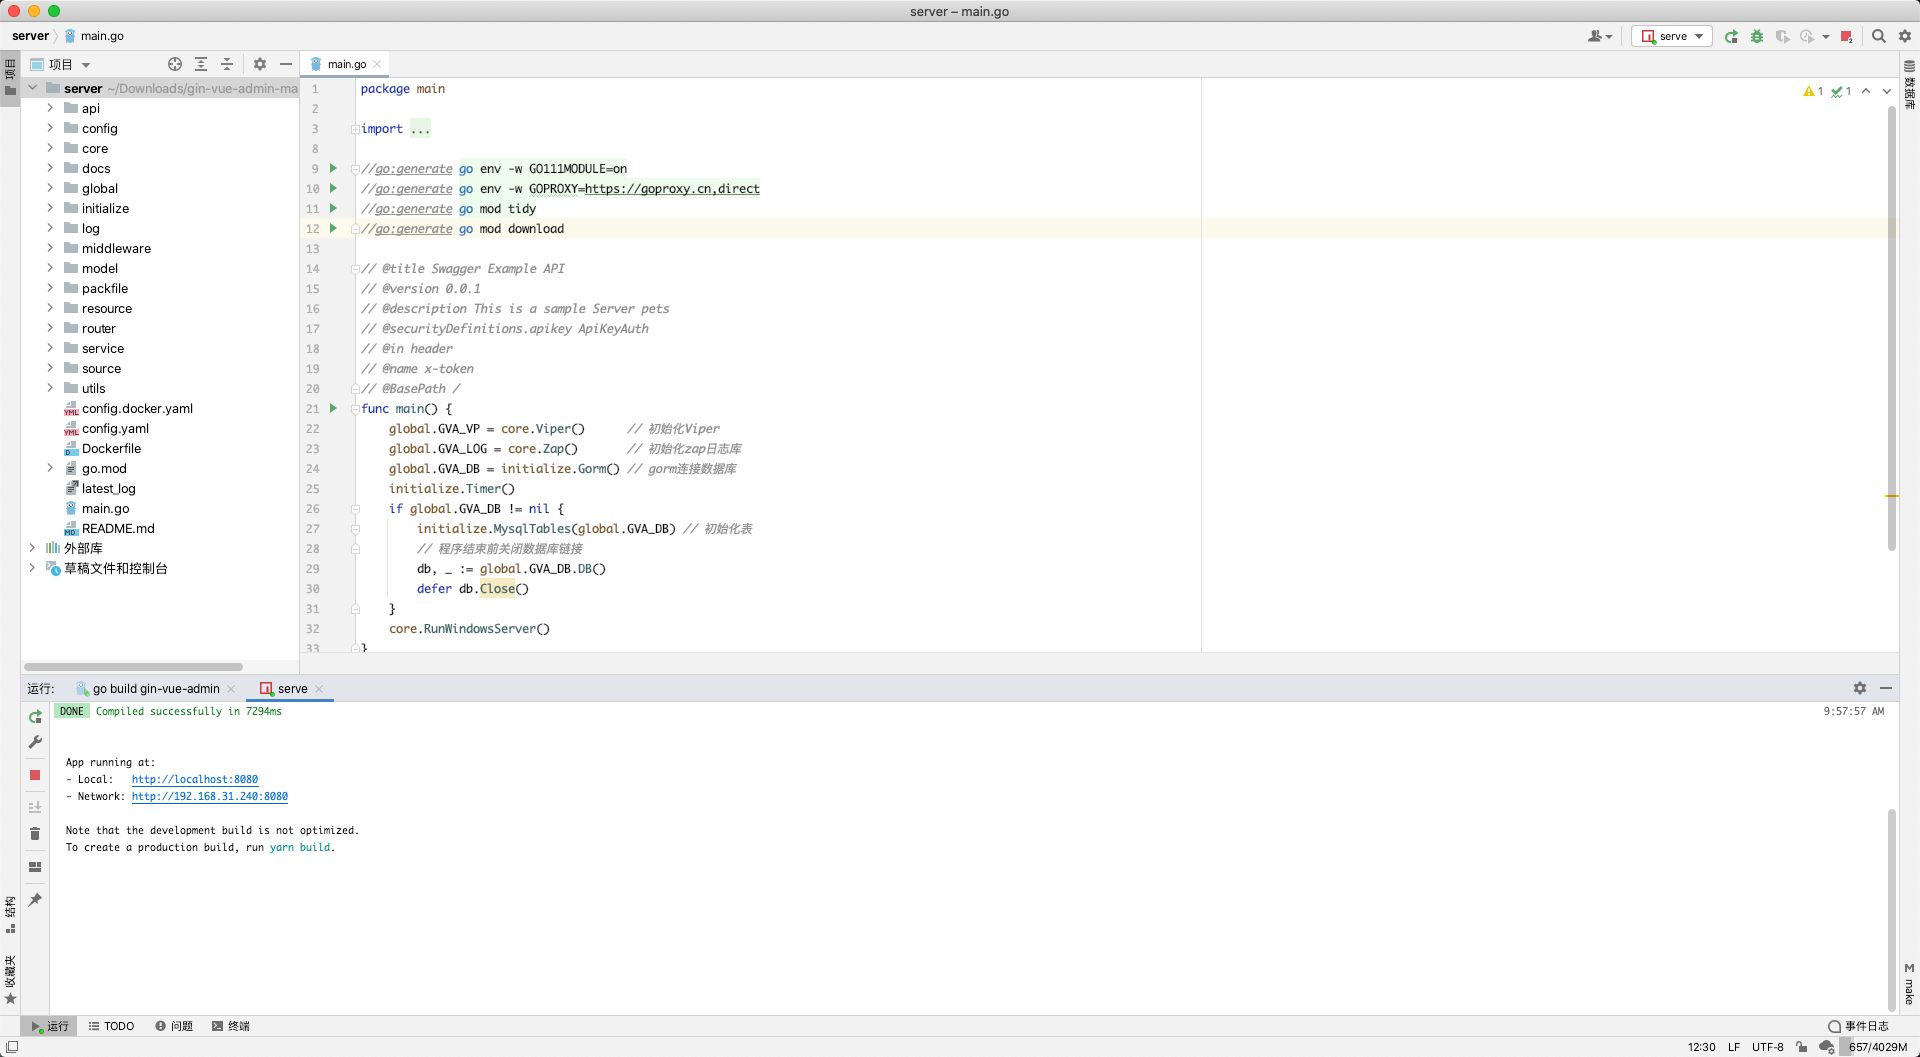Open the serve run configuration dropdown
This screenshot has height=1057, width=1920.
(x=1672, y=36)
